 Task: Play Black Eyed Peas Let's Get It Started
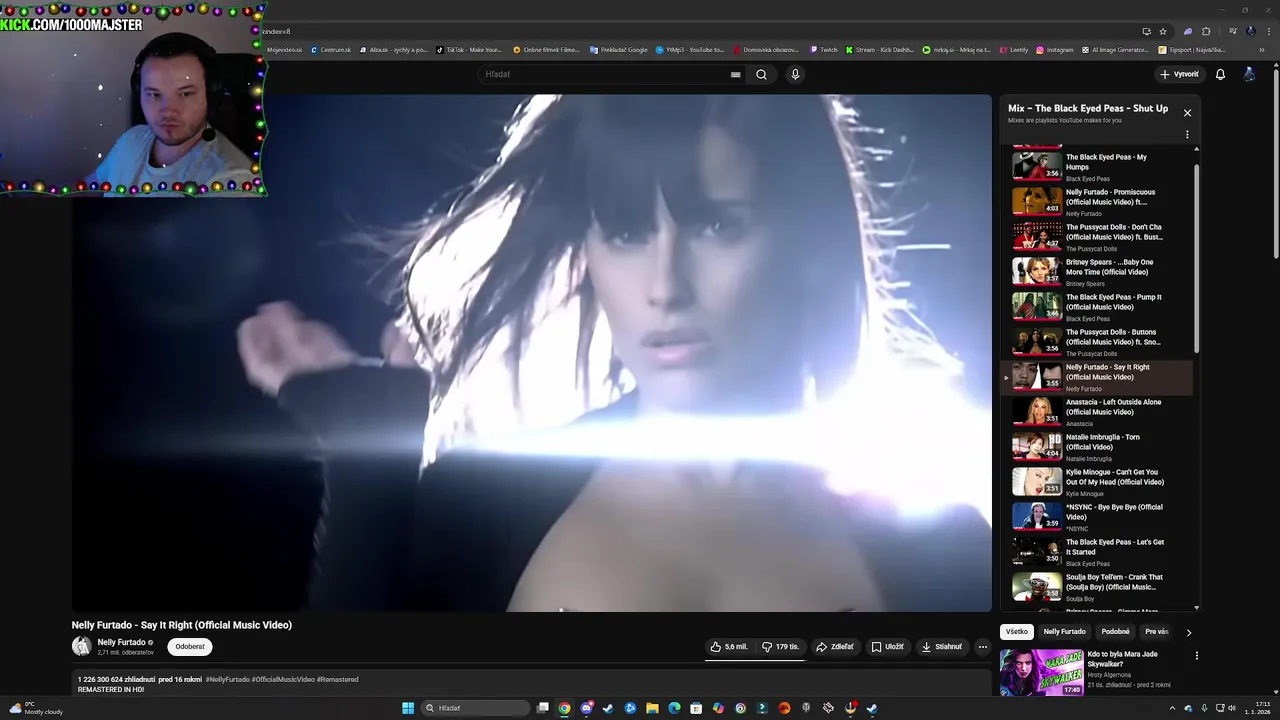coord(1097,551)
